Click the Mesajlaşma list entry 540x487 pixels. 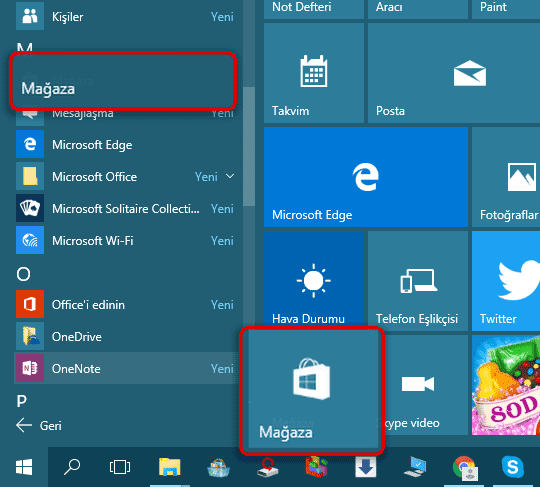coord(125,114)
